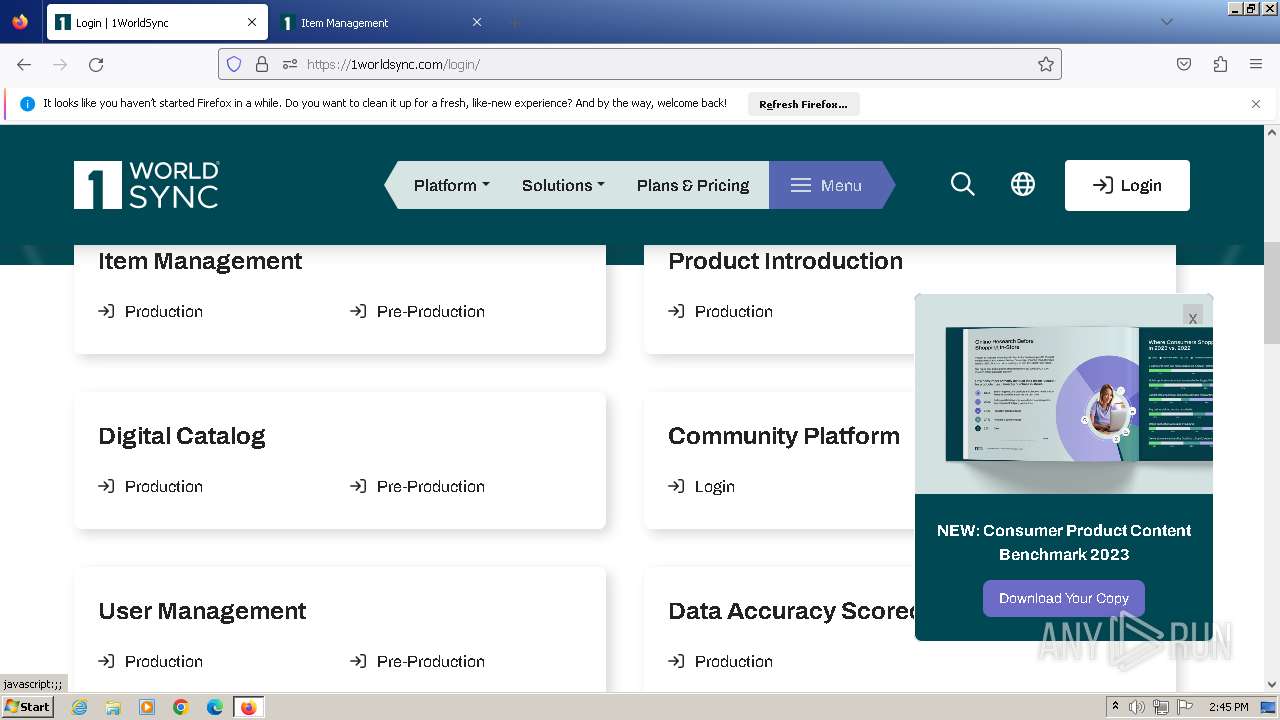Expand the Platform dropdown

point(451,185)
